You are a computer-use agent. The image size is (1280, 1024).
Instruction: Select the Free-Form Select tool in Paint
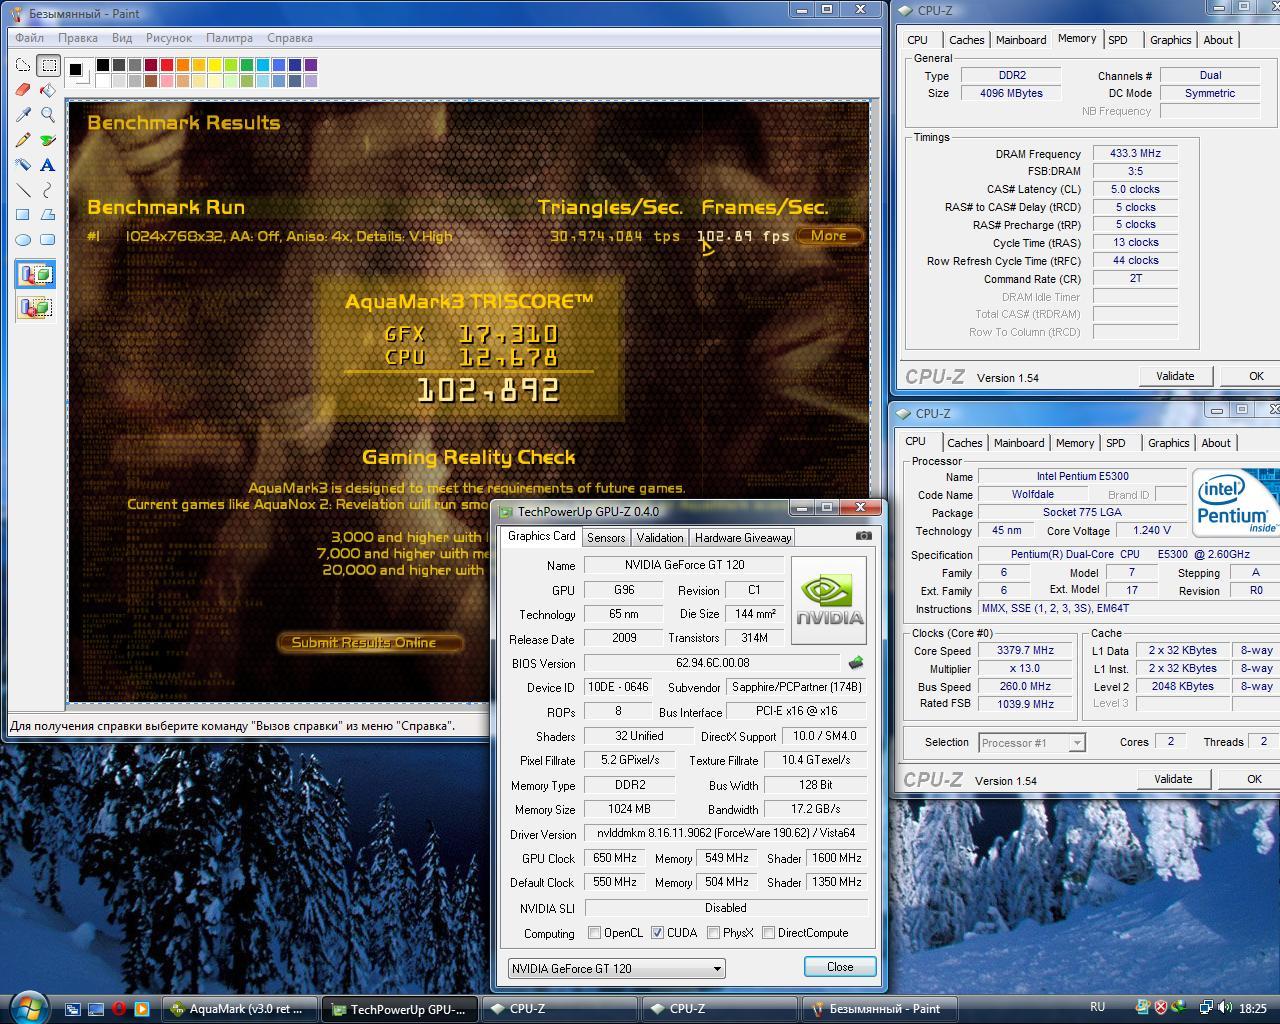point(23,65)
